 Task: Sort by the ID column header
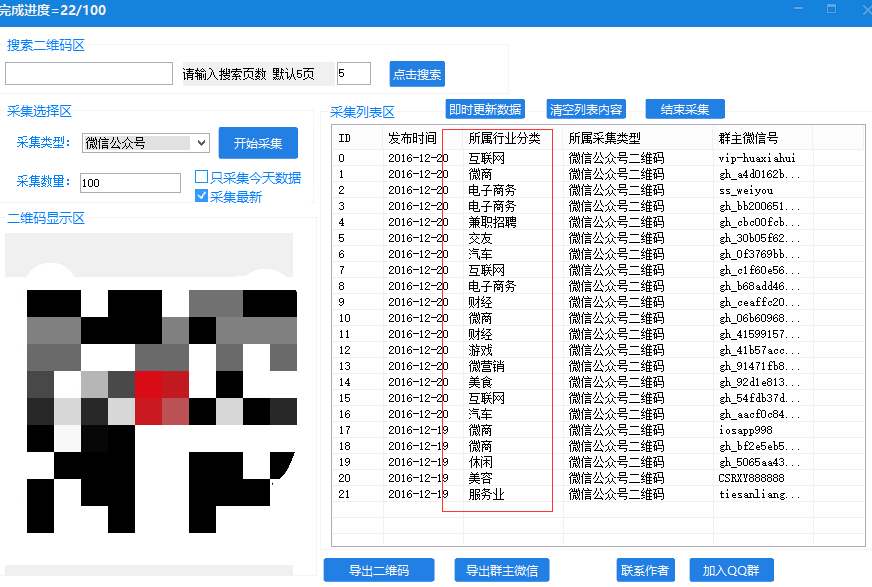coord(358,138)
